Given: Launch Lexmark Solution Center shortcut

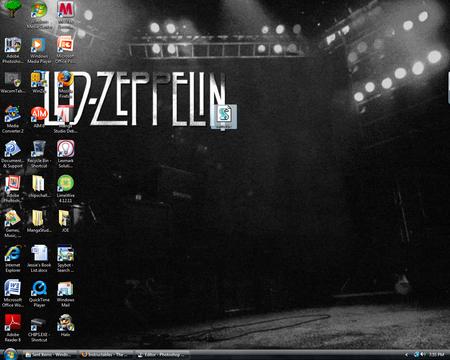Looking at the screenshot, I should pos(65,154).
